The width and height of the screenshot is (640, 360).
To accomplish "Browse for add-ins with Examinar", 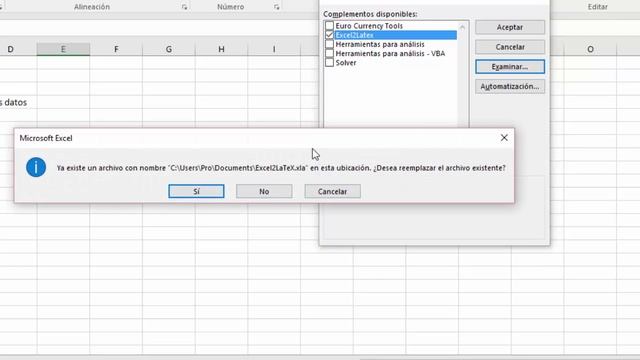I will [x=510, y=67].
